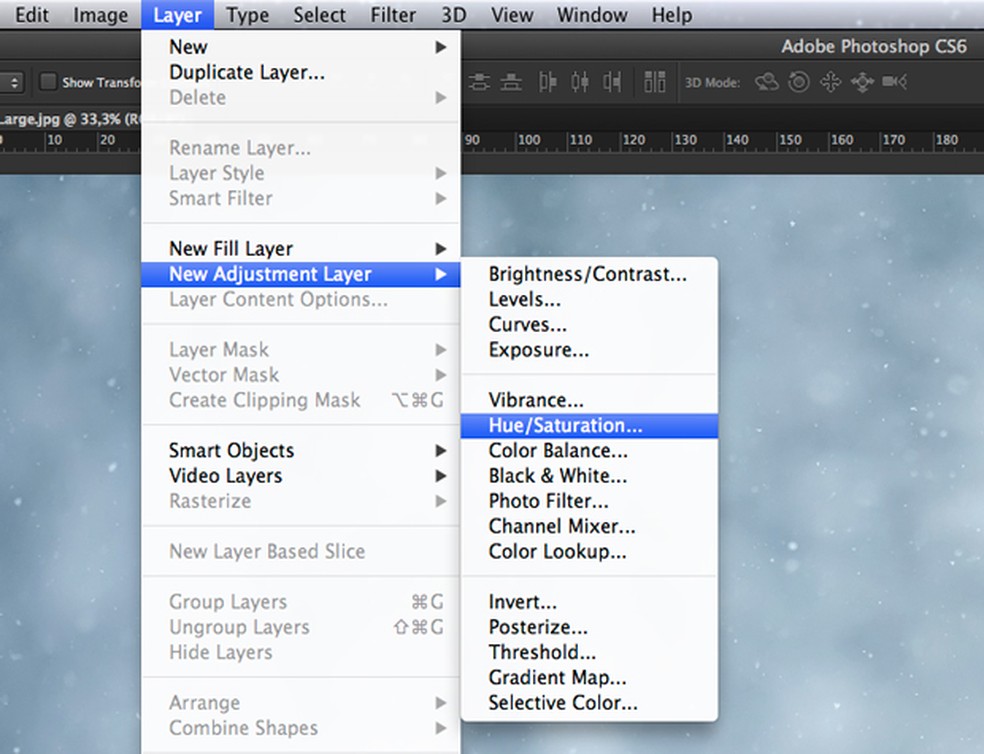Choose New Adjustment Layer menu item

(x=301, y=274)
